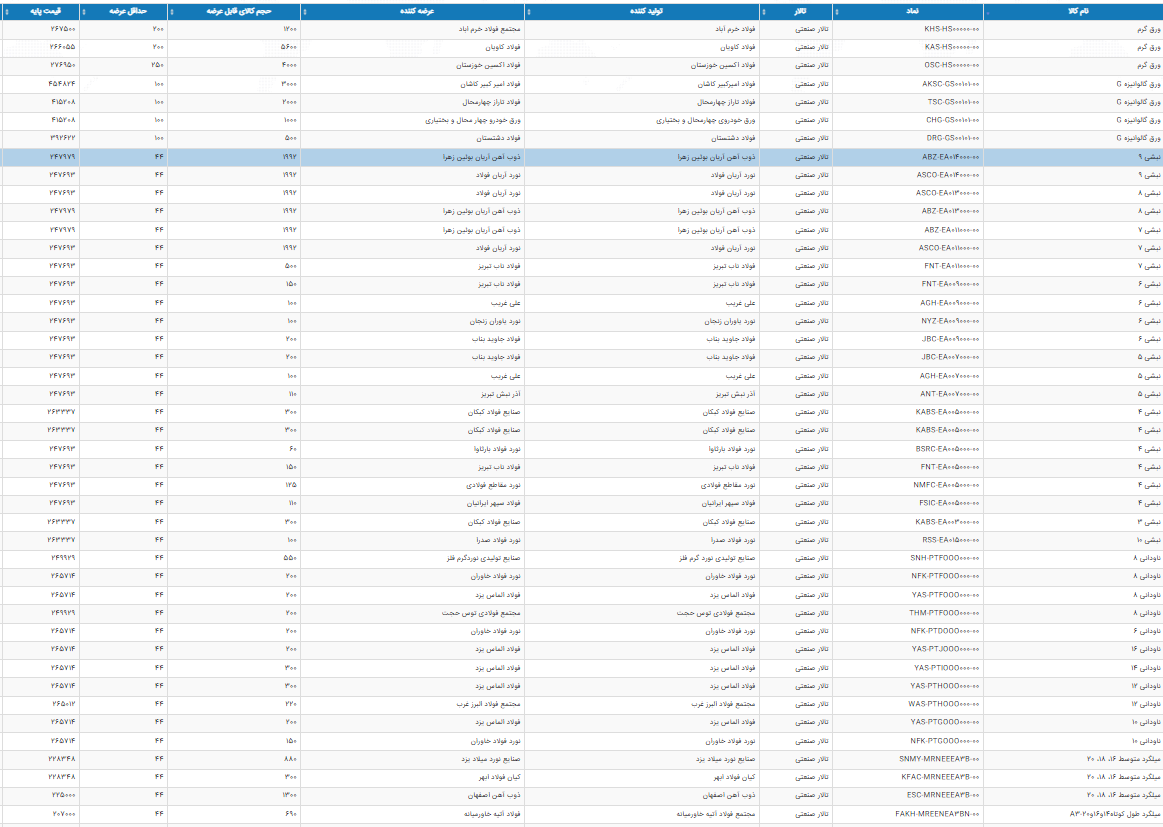
Task: Sort by حجم کالای قابل عرضه arrow icon
Action: pos(172,12)
